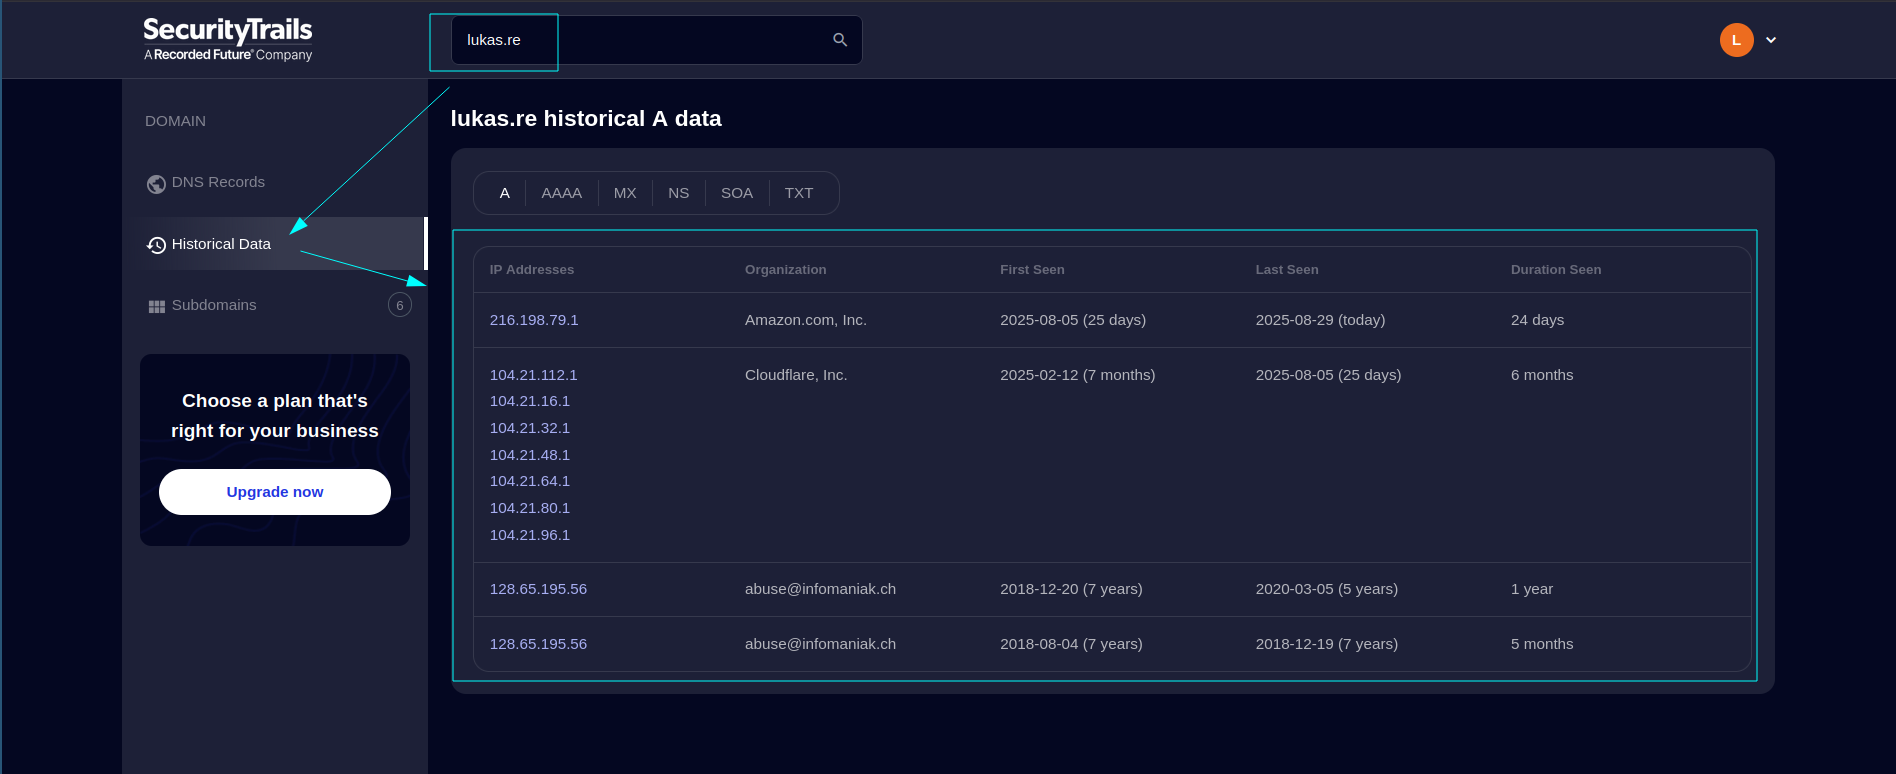View the TXT record tab

point(798,193)
